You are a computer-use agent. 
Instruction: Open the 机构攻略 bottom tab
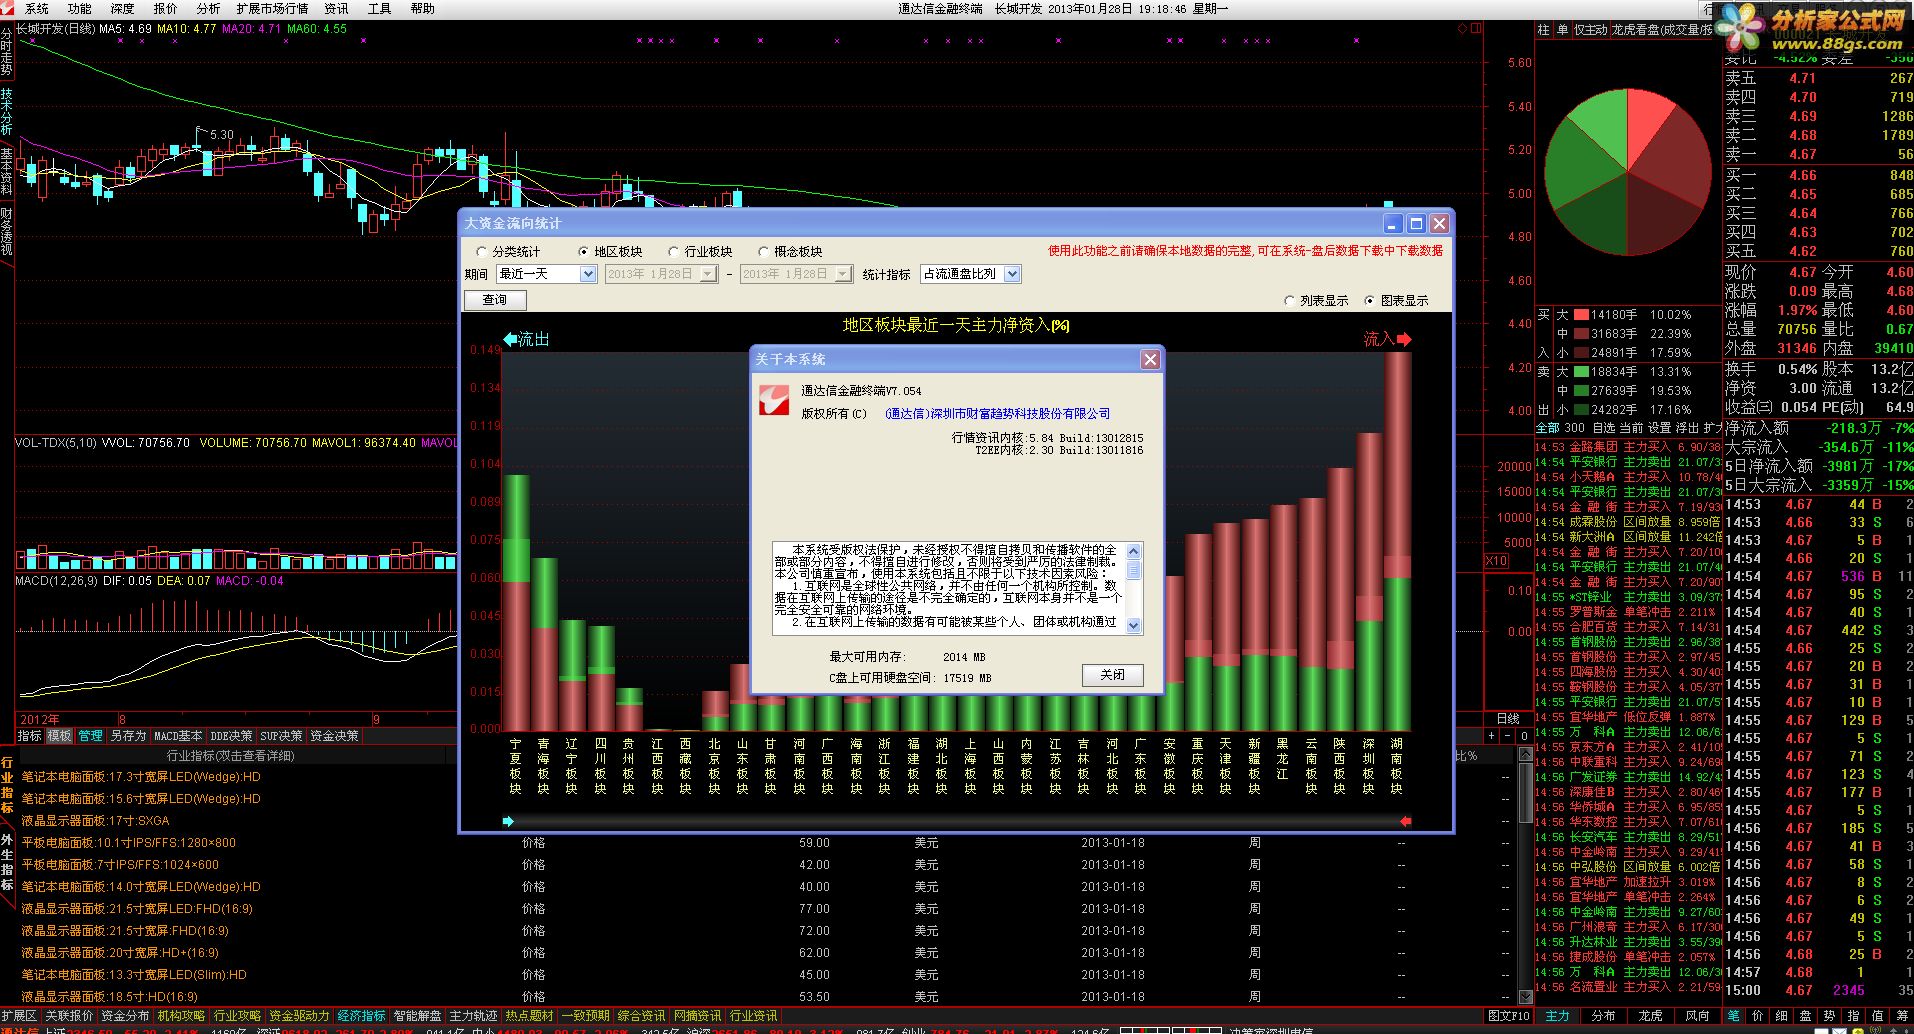pyautogui.click(x=181, y=1016)
